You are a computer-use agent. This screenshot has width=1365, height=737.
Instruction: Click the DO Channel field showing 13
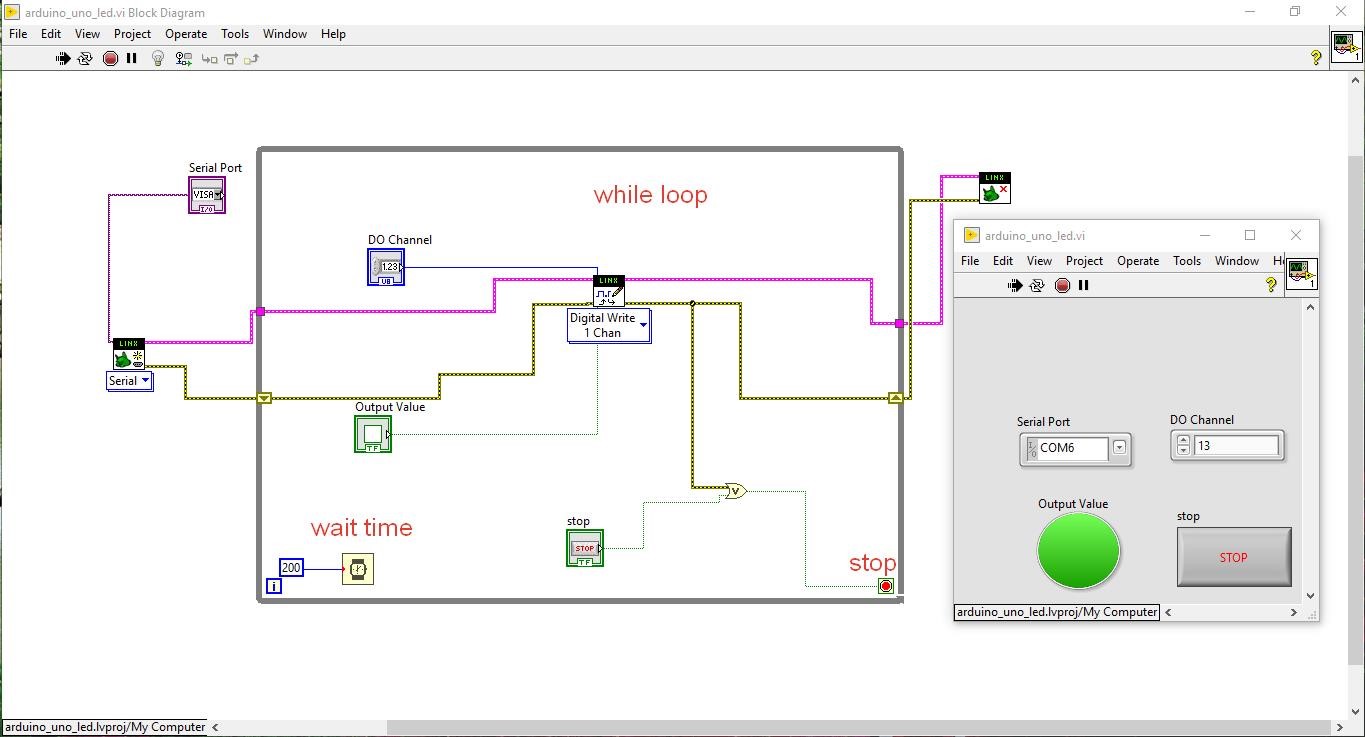click(x=1236, y=446)
